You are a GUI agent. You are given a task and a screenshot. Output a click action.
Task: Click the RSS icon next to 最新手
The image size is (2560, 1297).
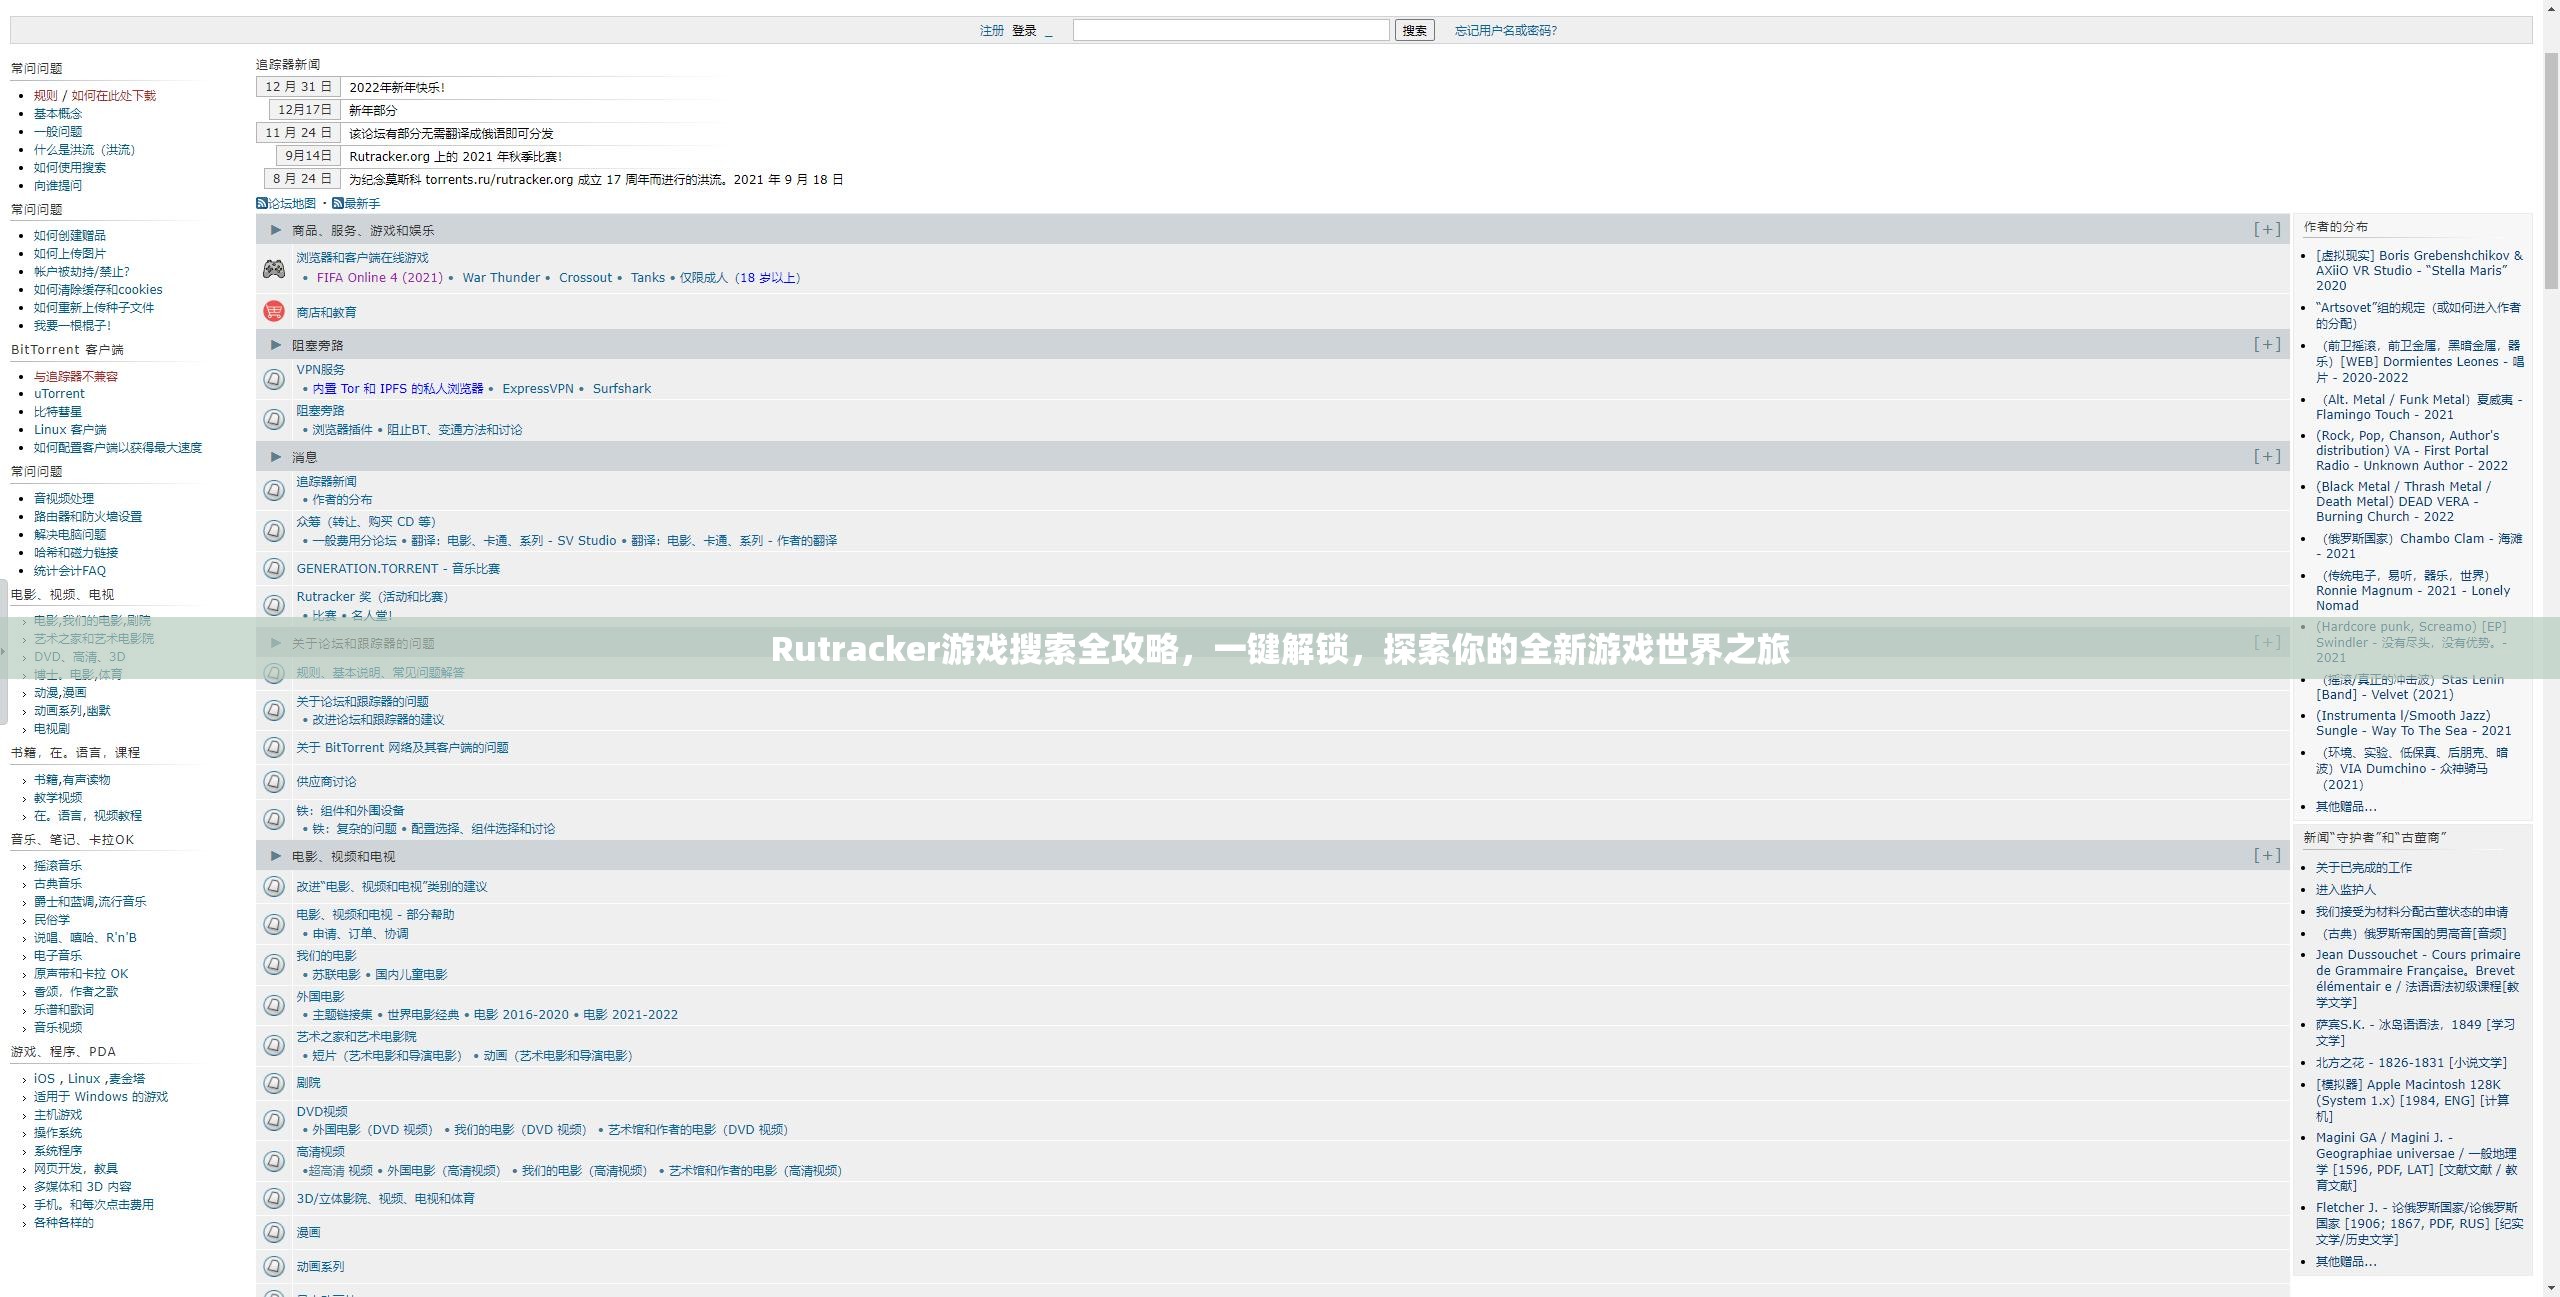point(338,203)
